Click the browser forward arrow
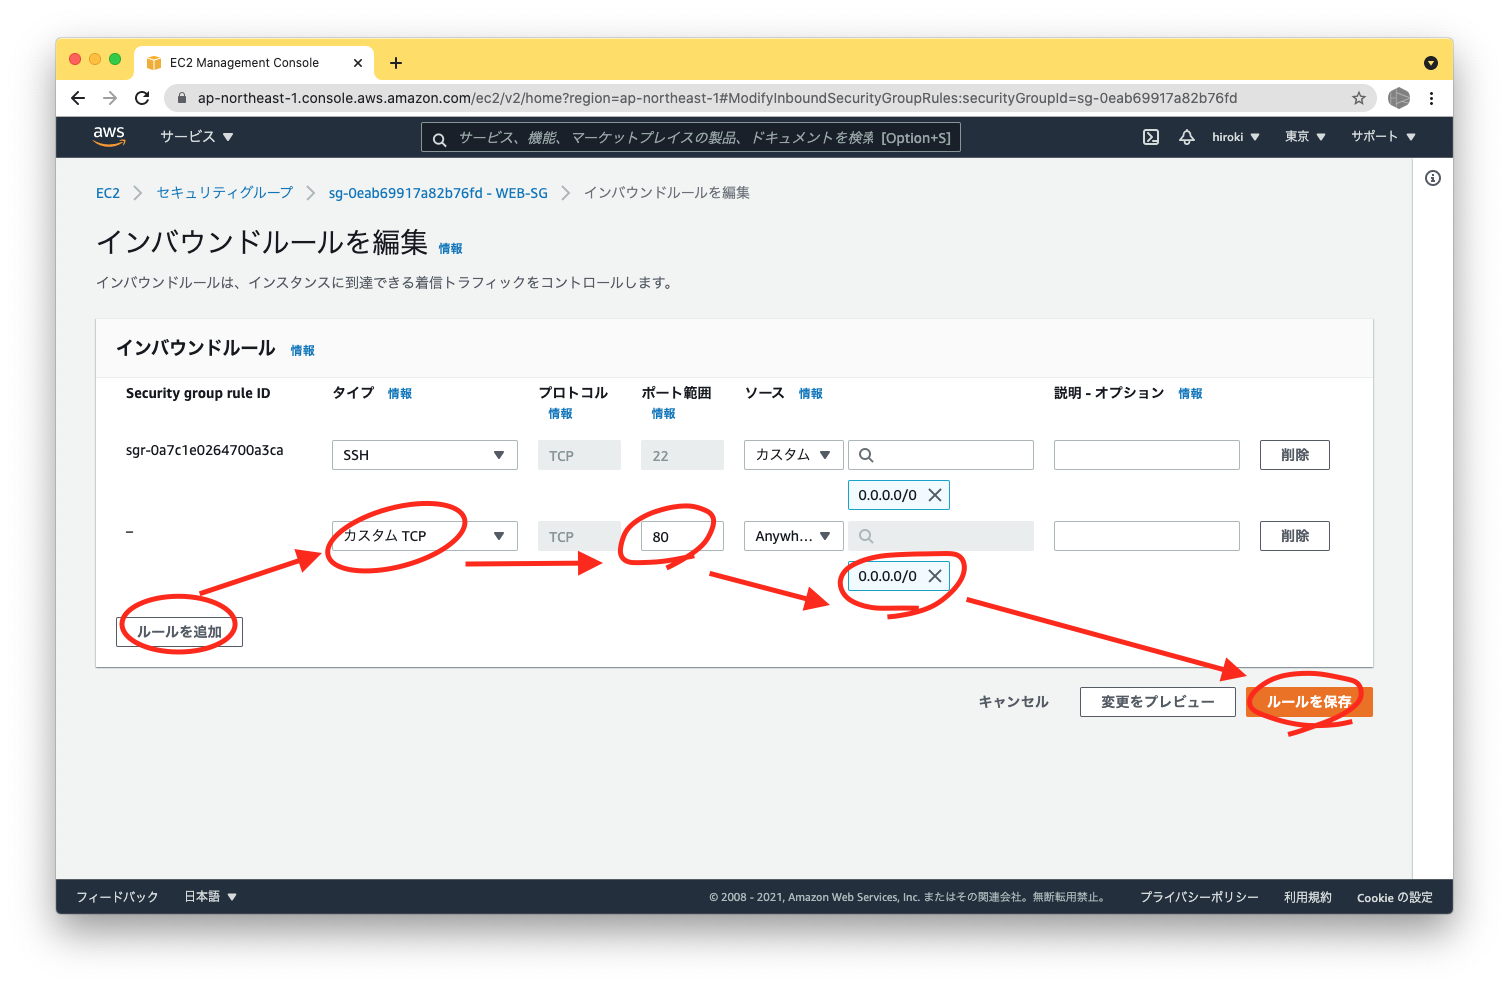 click(110, 98)
